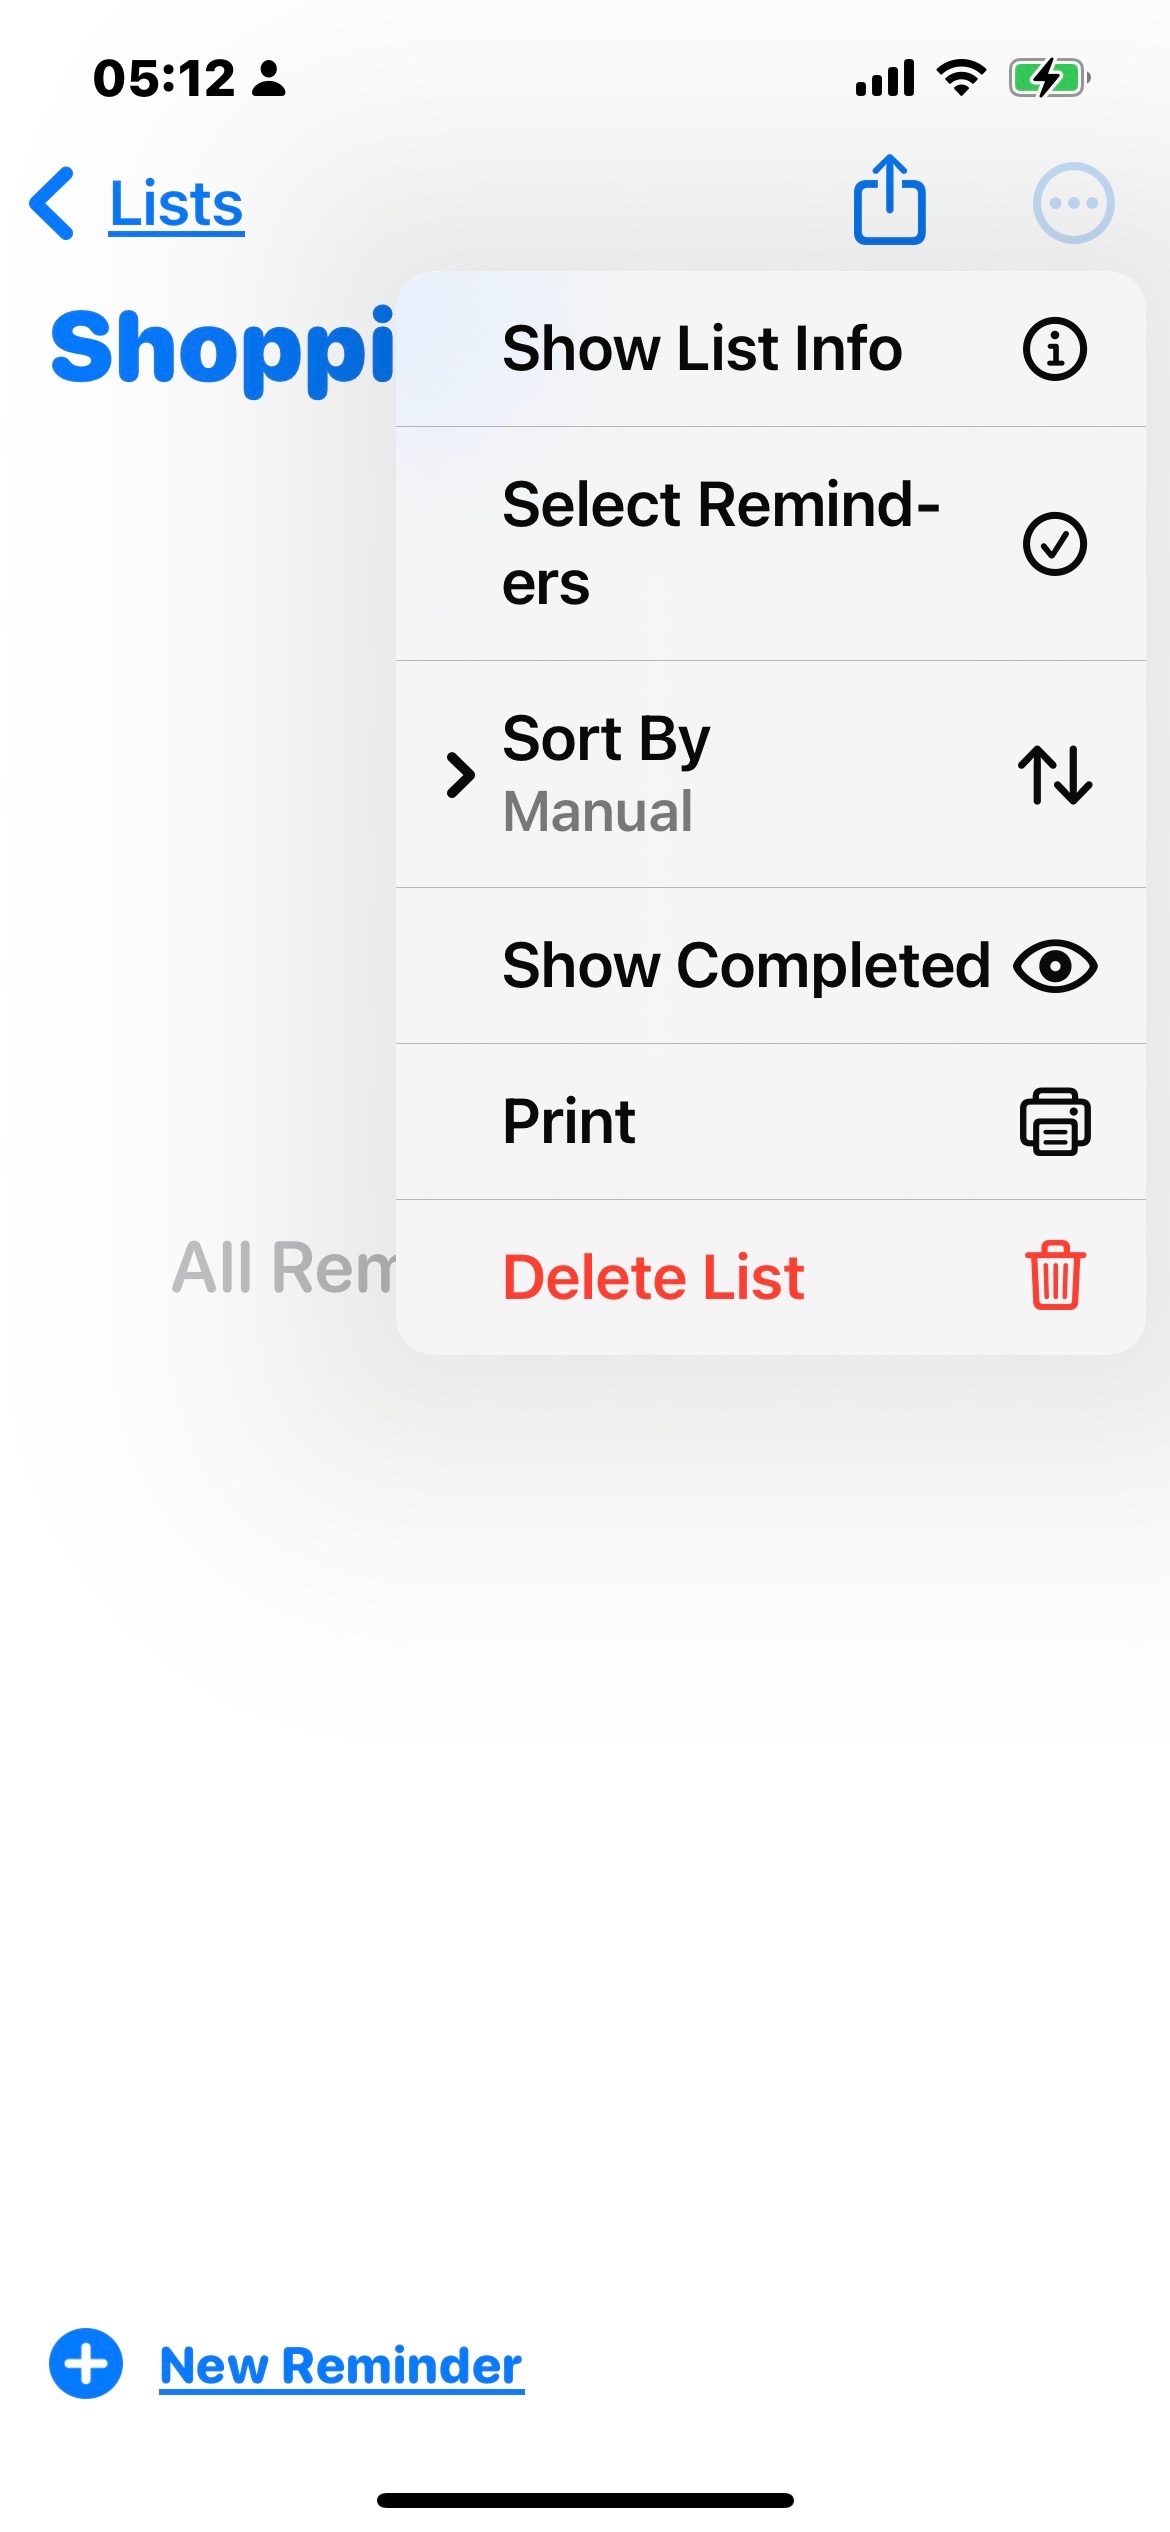Image resolution: width=1170 pixels, height=2532 pixels.
Task: Toggle reminder selection mode via Select Reminders
Action: tap(720, 543)
